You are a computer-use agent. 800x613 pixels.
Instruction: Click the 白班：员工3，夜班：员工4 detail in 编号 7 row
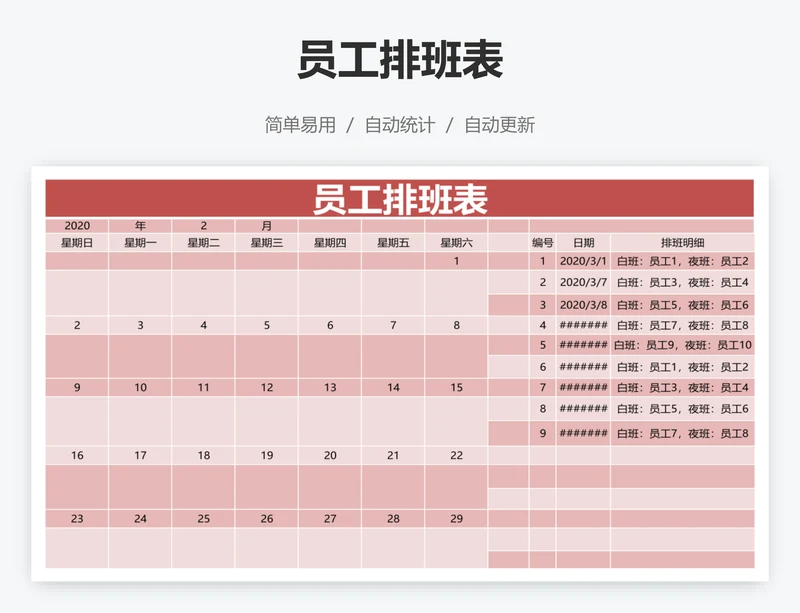pyautogui.click(x=682, y=388)
